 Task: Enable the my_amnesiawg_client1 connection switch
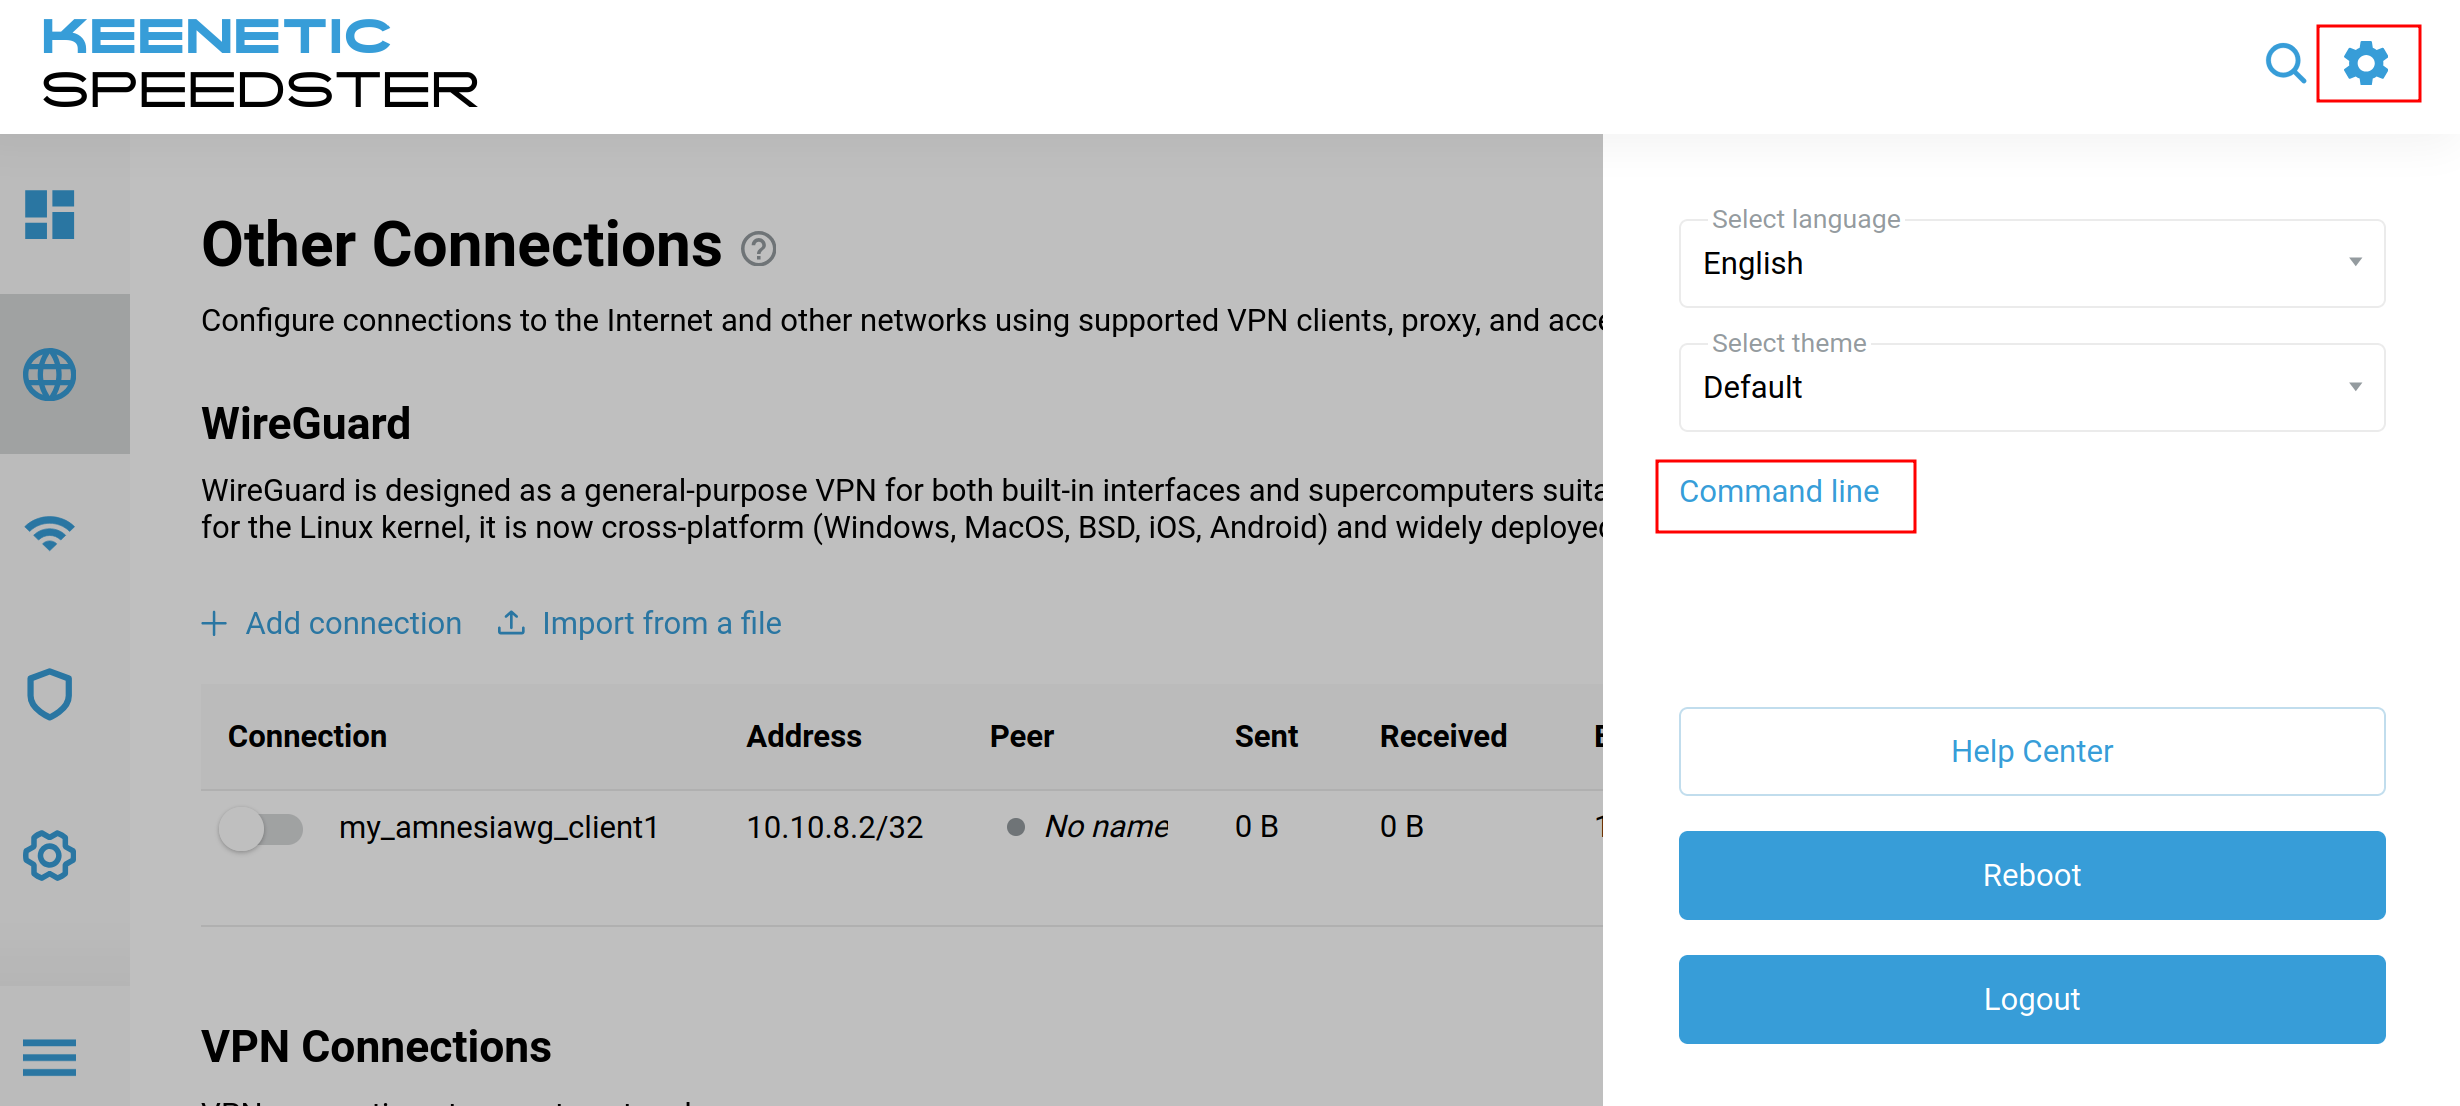pos(260,828)
